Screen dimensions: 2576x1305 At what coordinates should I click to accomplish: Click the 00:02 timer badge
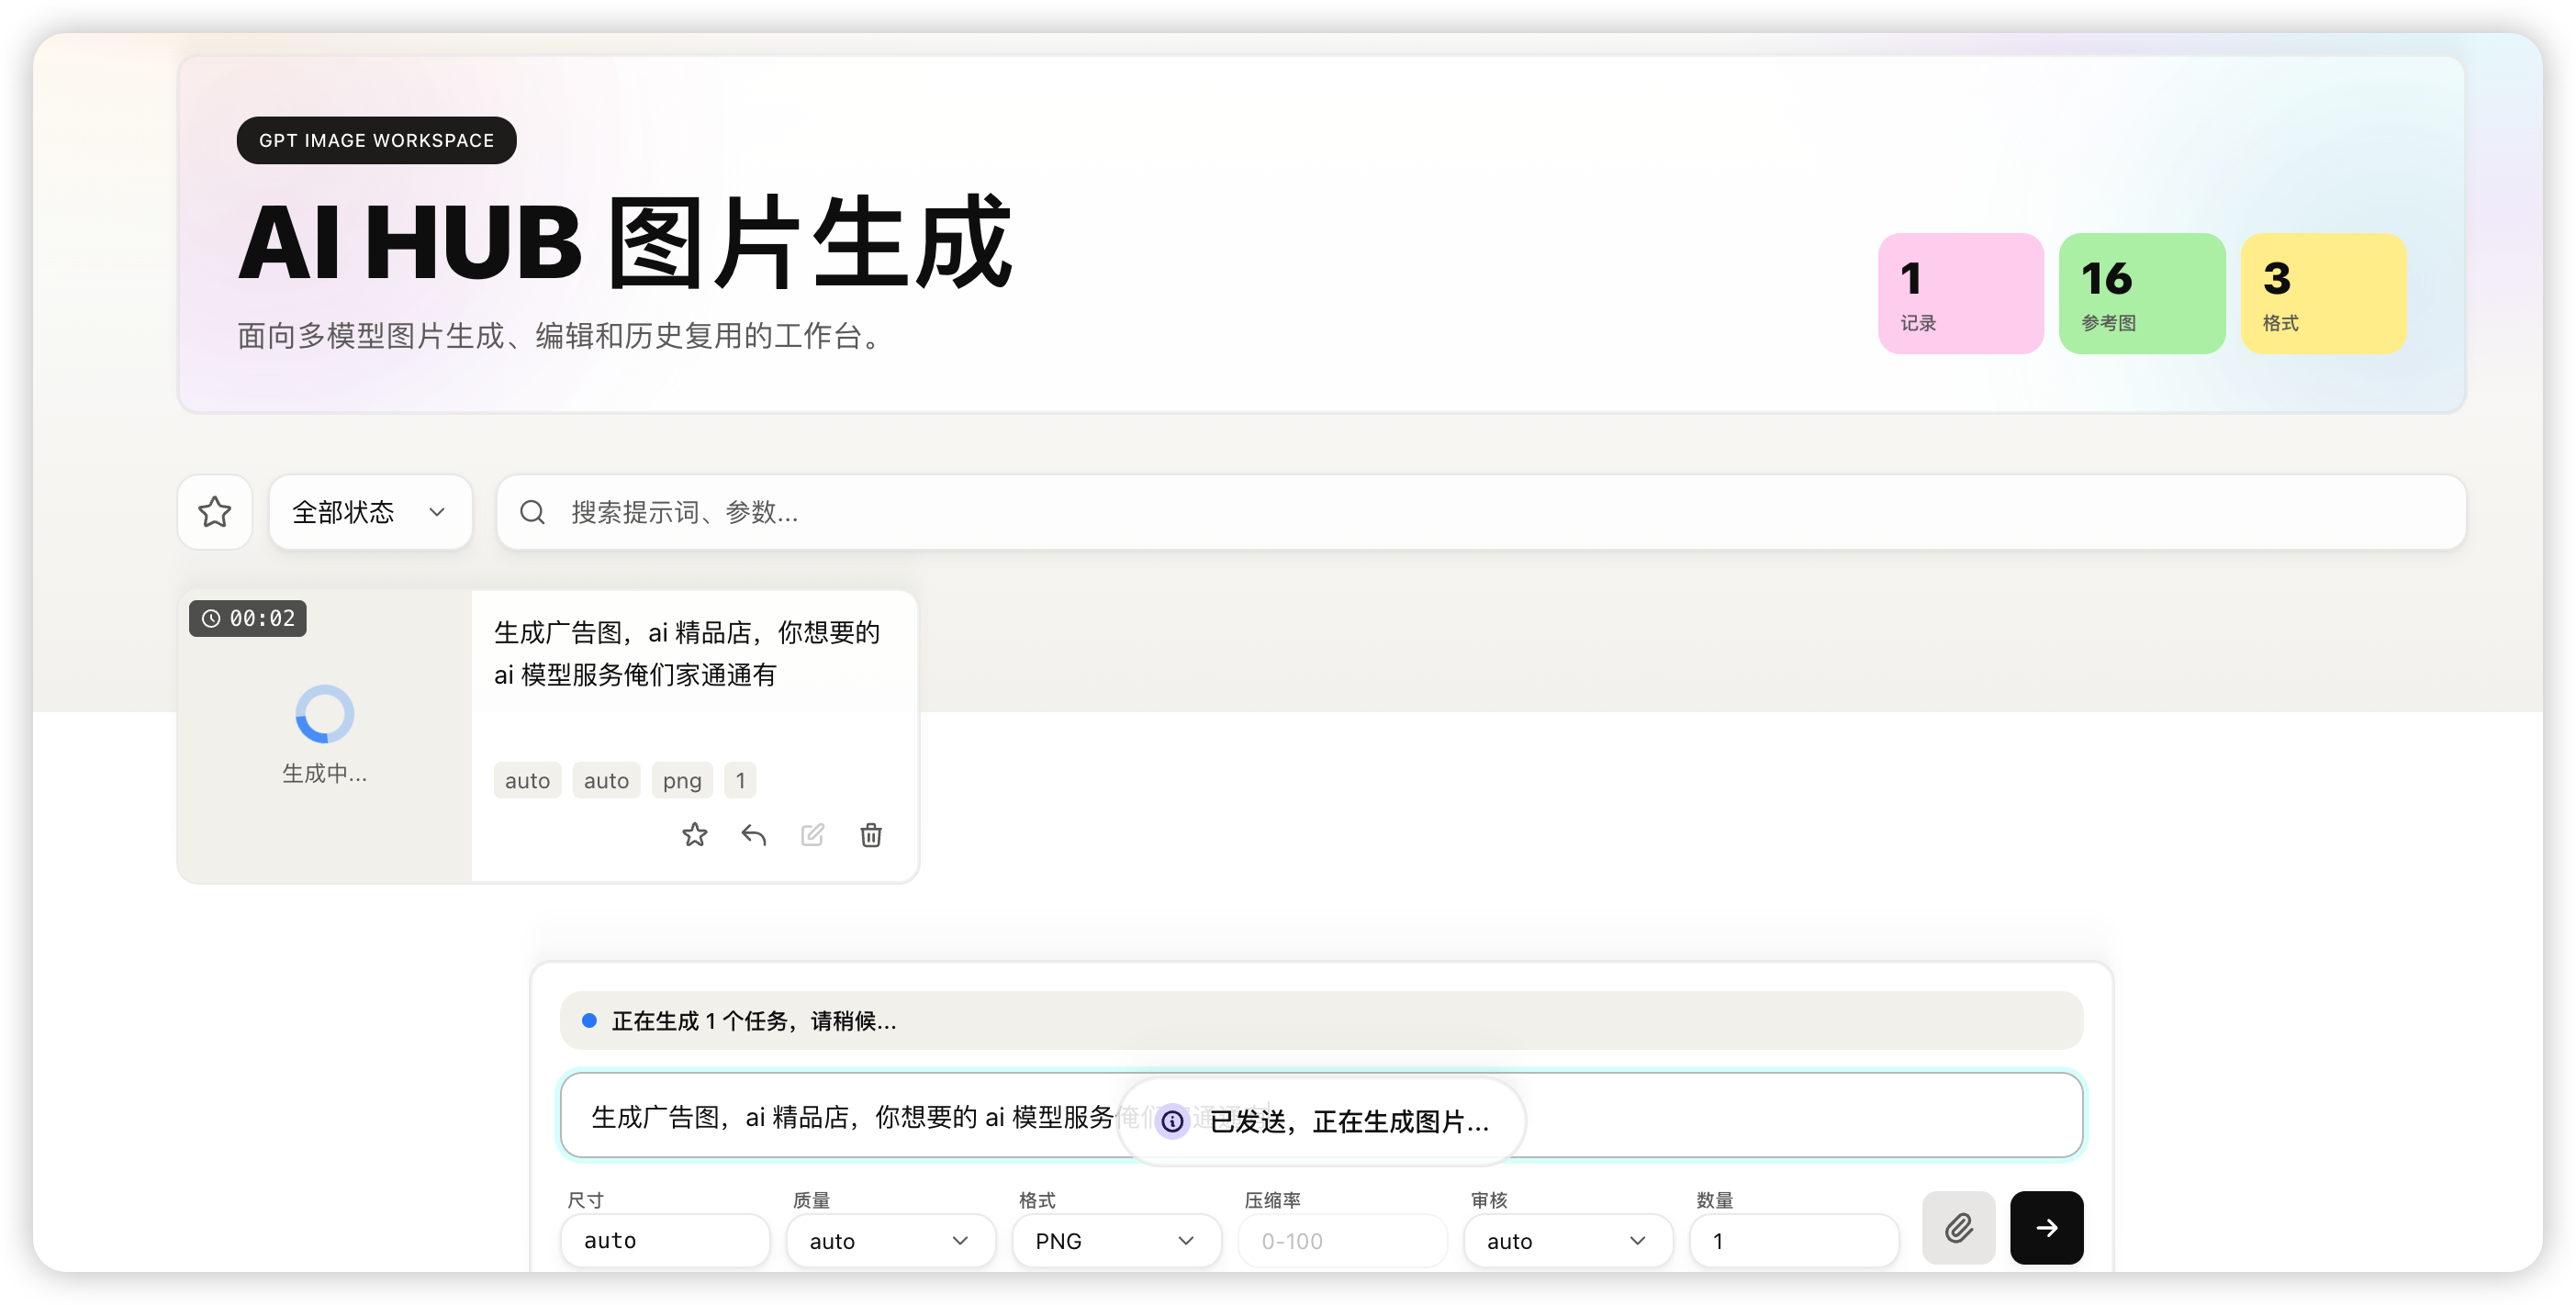pyautogui.click(x=248, y=618)
